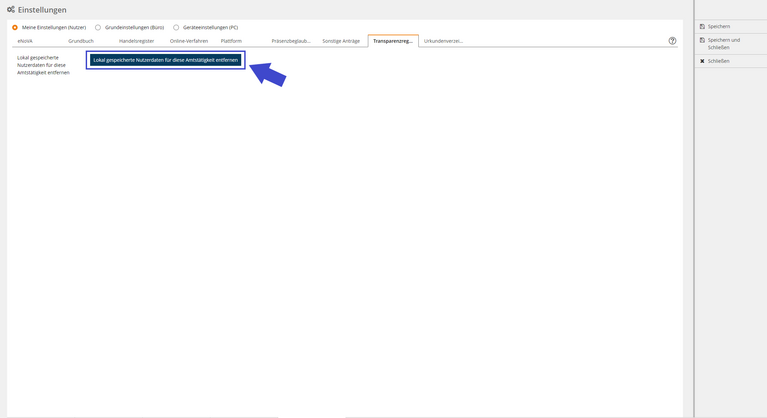
Task: Switch to Online-Verfahren tab
Action: [189, 41]
